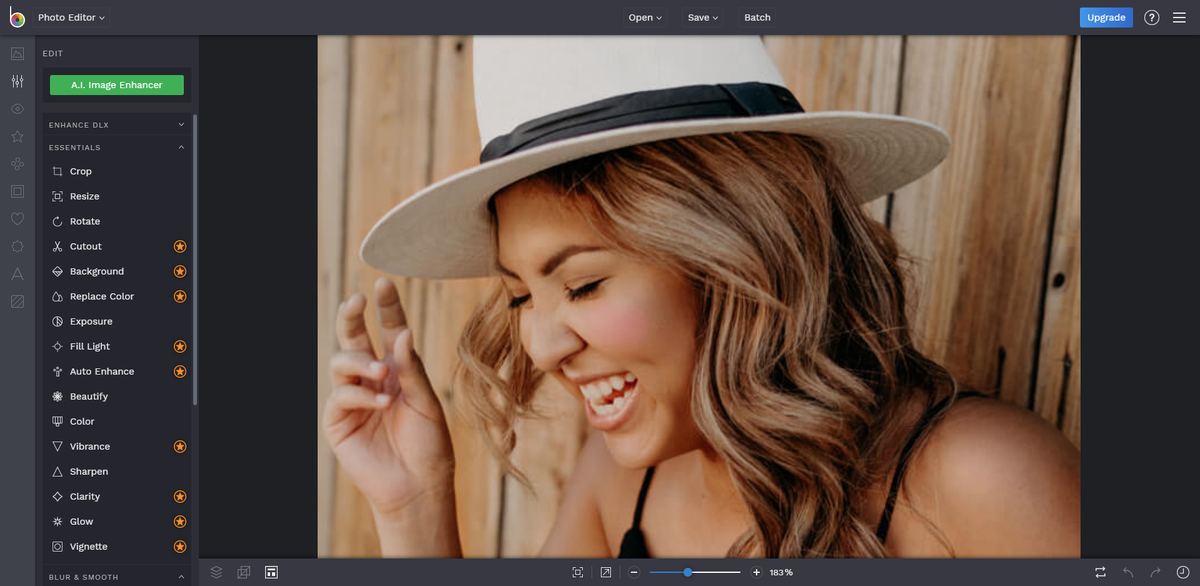Open the Photo Editor dropdown

click(x=71, y=17)
